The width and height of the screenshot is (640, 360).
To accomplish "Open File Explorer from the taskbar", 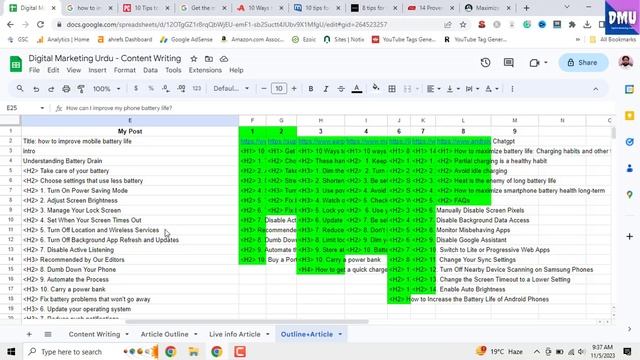I will tap(193, 351).
